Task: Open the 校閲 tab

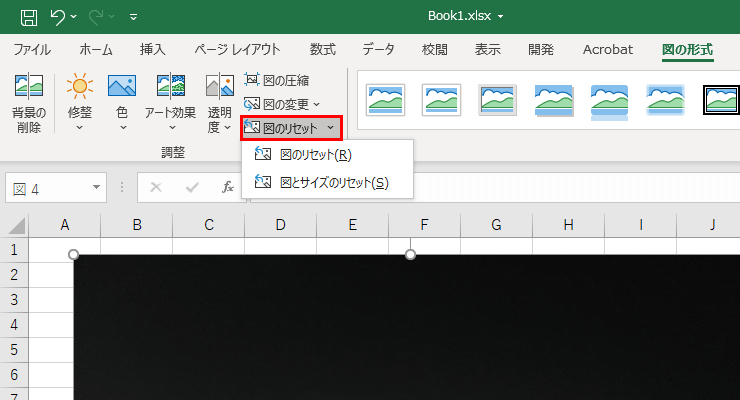Action: (x=434, y=50)
